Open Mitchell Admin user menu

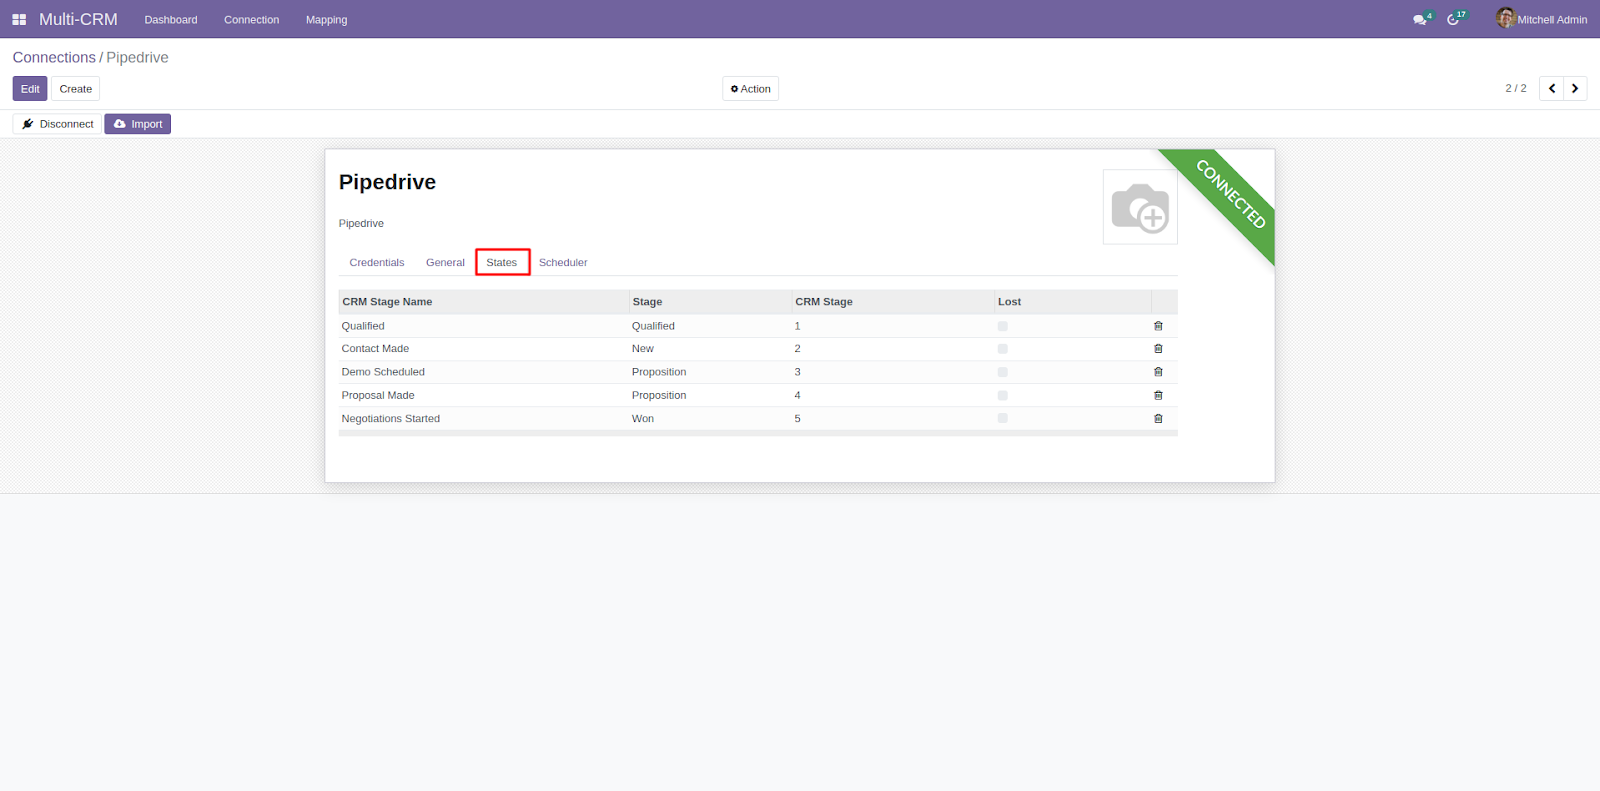coord(1541,19)
